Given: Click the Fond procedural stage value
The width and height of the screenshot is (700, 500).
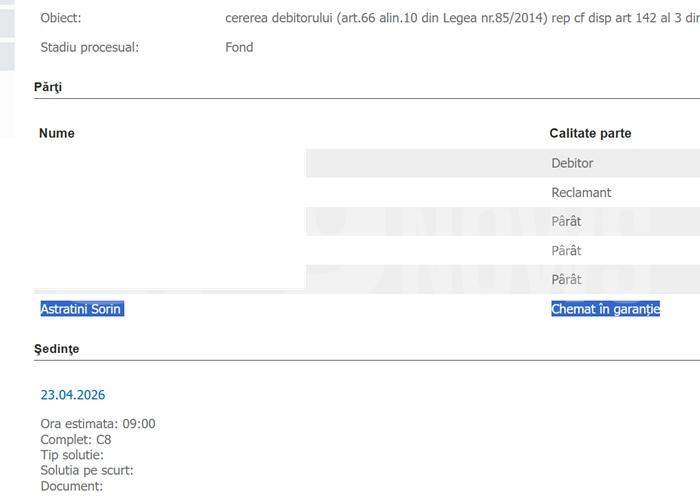Looking at the screenshot, I should [239, 47].
